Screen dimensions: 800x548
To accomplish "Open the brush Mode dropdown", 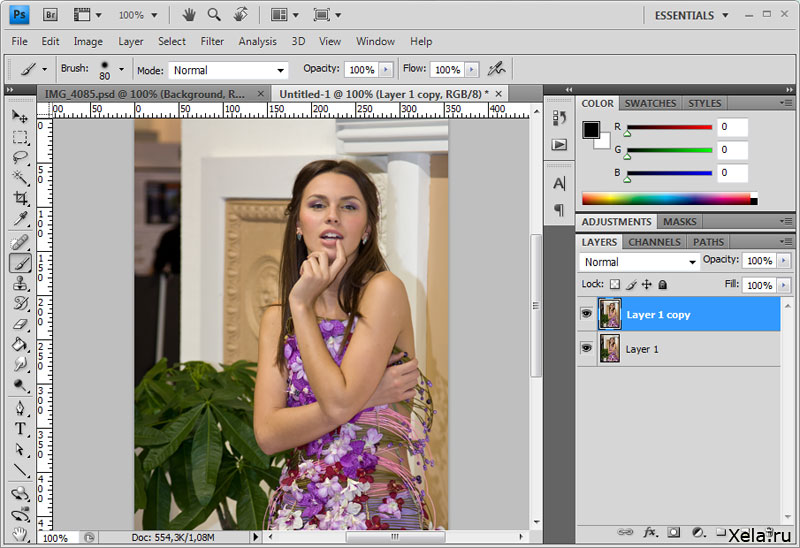I will (227, 70).
